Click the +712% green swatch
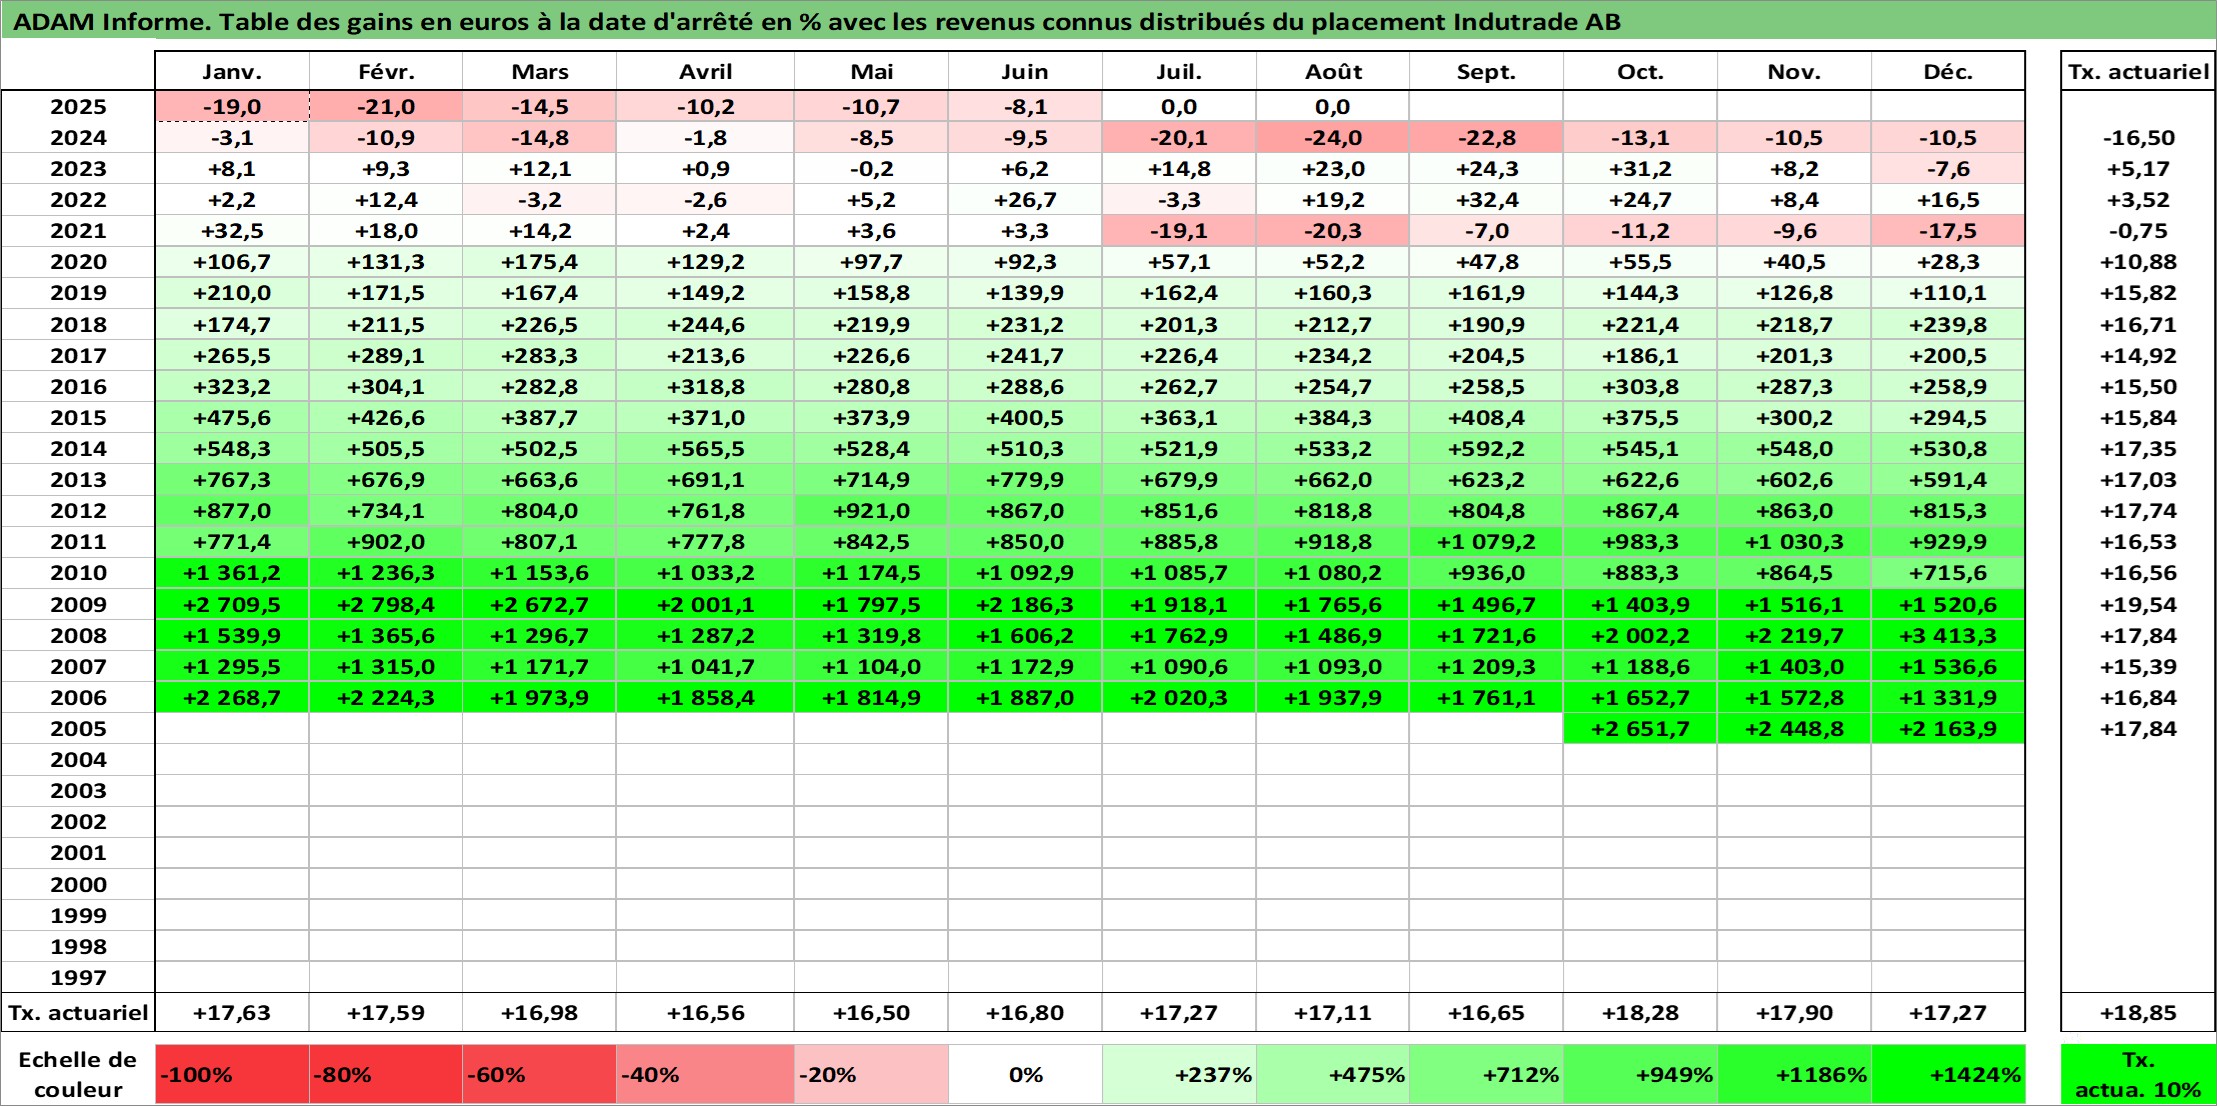The height and width of the screenshot is (1106, 2217). (1486, 1075)
